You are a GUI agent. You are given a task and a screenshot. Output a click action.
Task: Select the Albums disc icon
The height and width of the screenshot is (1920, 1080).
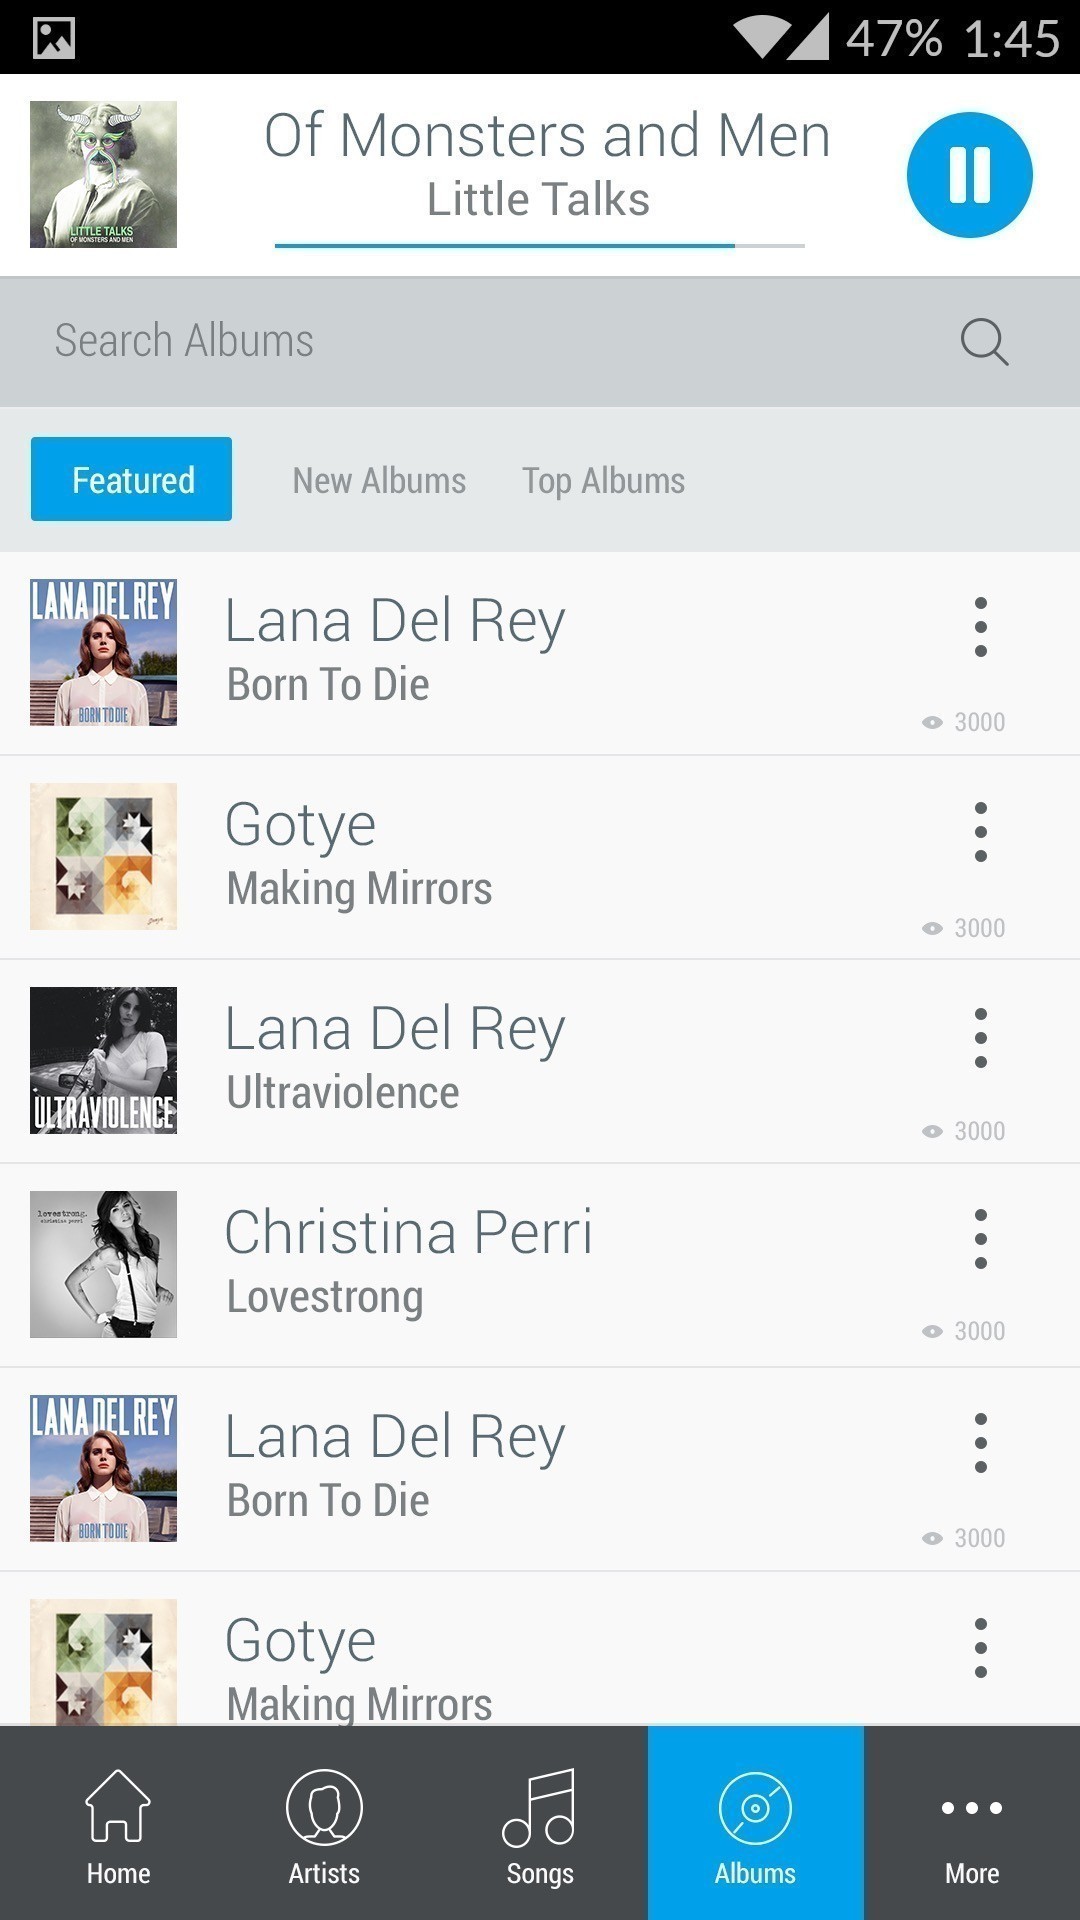coord(755,1808)
